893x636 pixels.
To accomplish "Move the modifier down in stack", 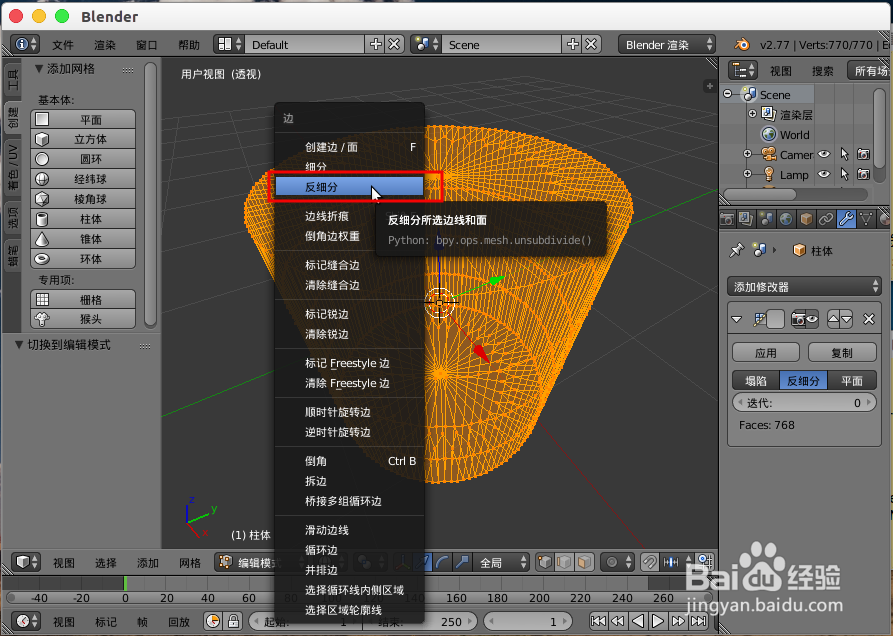I will coord(847,319).
